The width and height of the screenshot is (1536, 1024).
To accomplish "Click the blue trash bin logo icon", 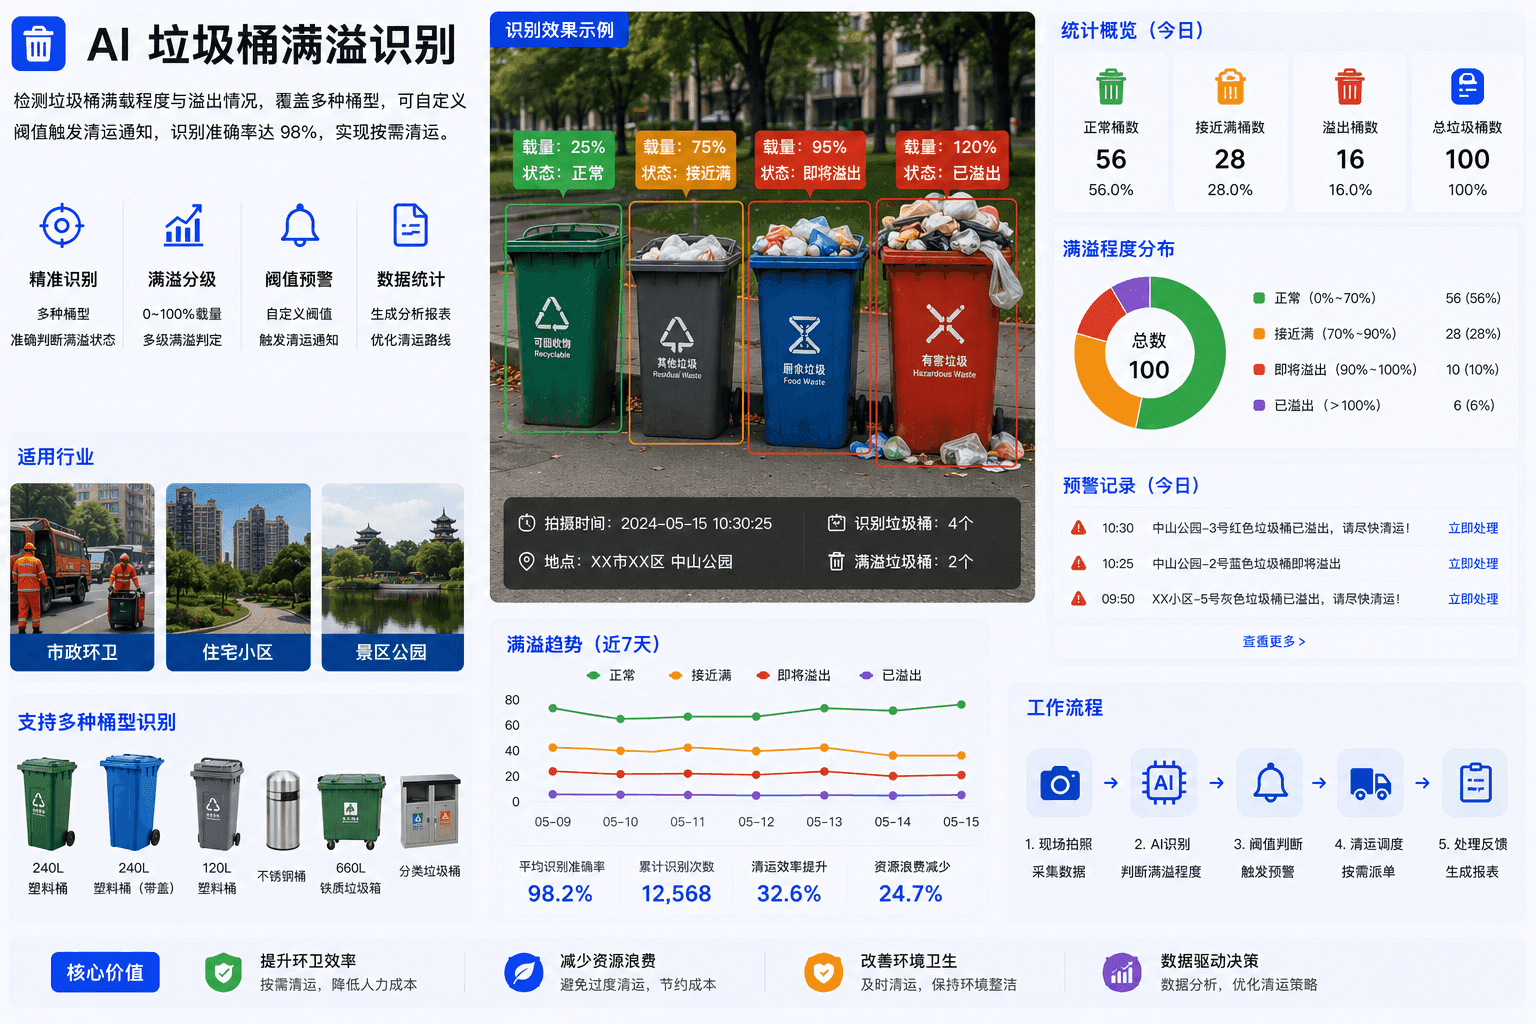I will pos(38,44).
